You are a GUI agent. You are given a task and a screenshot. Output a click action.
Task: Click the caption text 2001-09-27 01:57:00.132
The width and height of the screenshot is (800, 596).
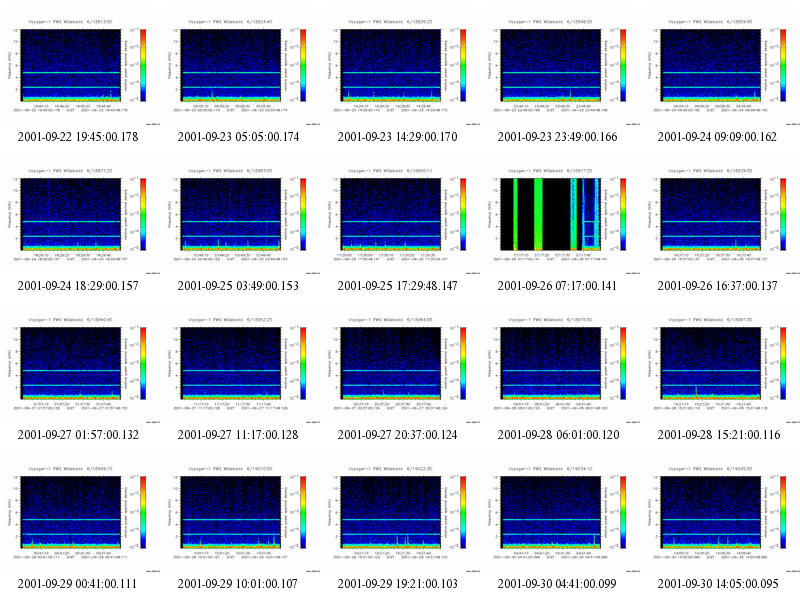tap(78, 435)
